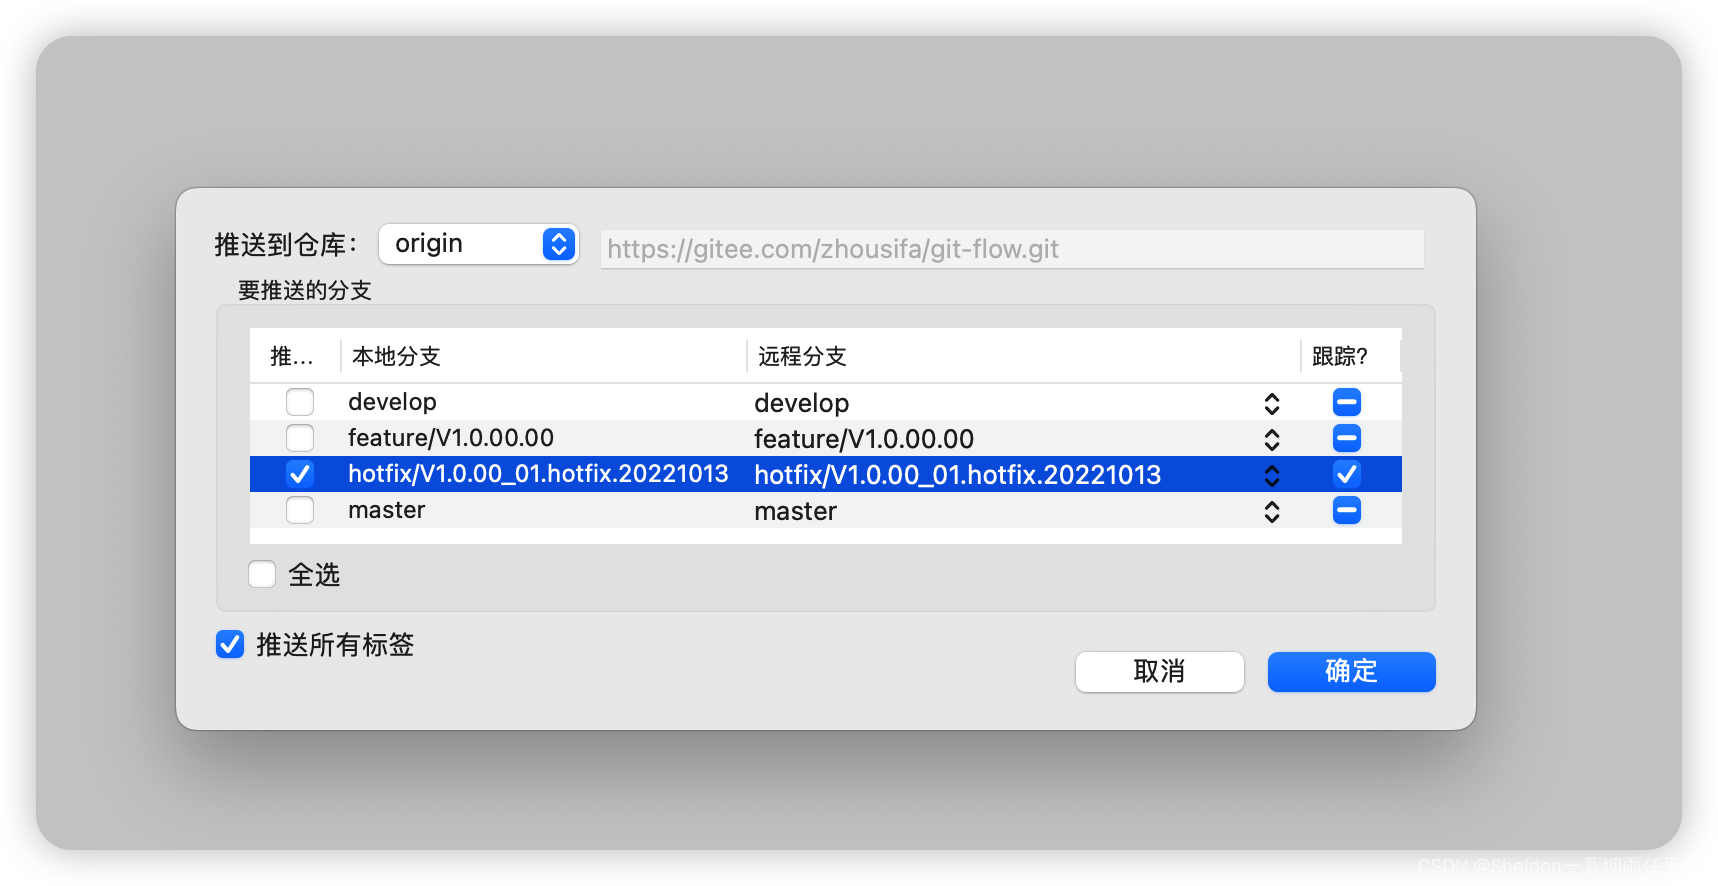Enable the 全选 select-all checkbox

[262, 574]
